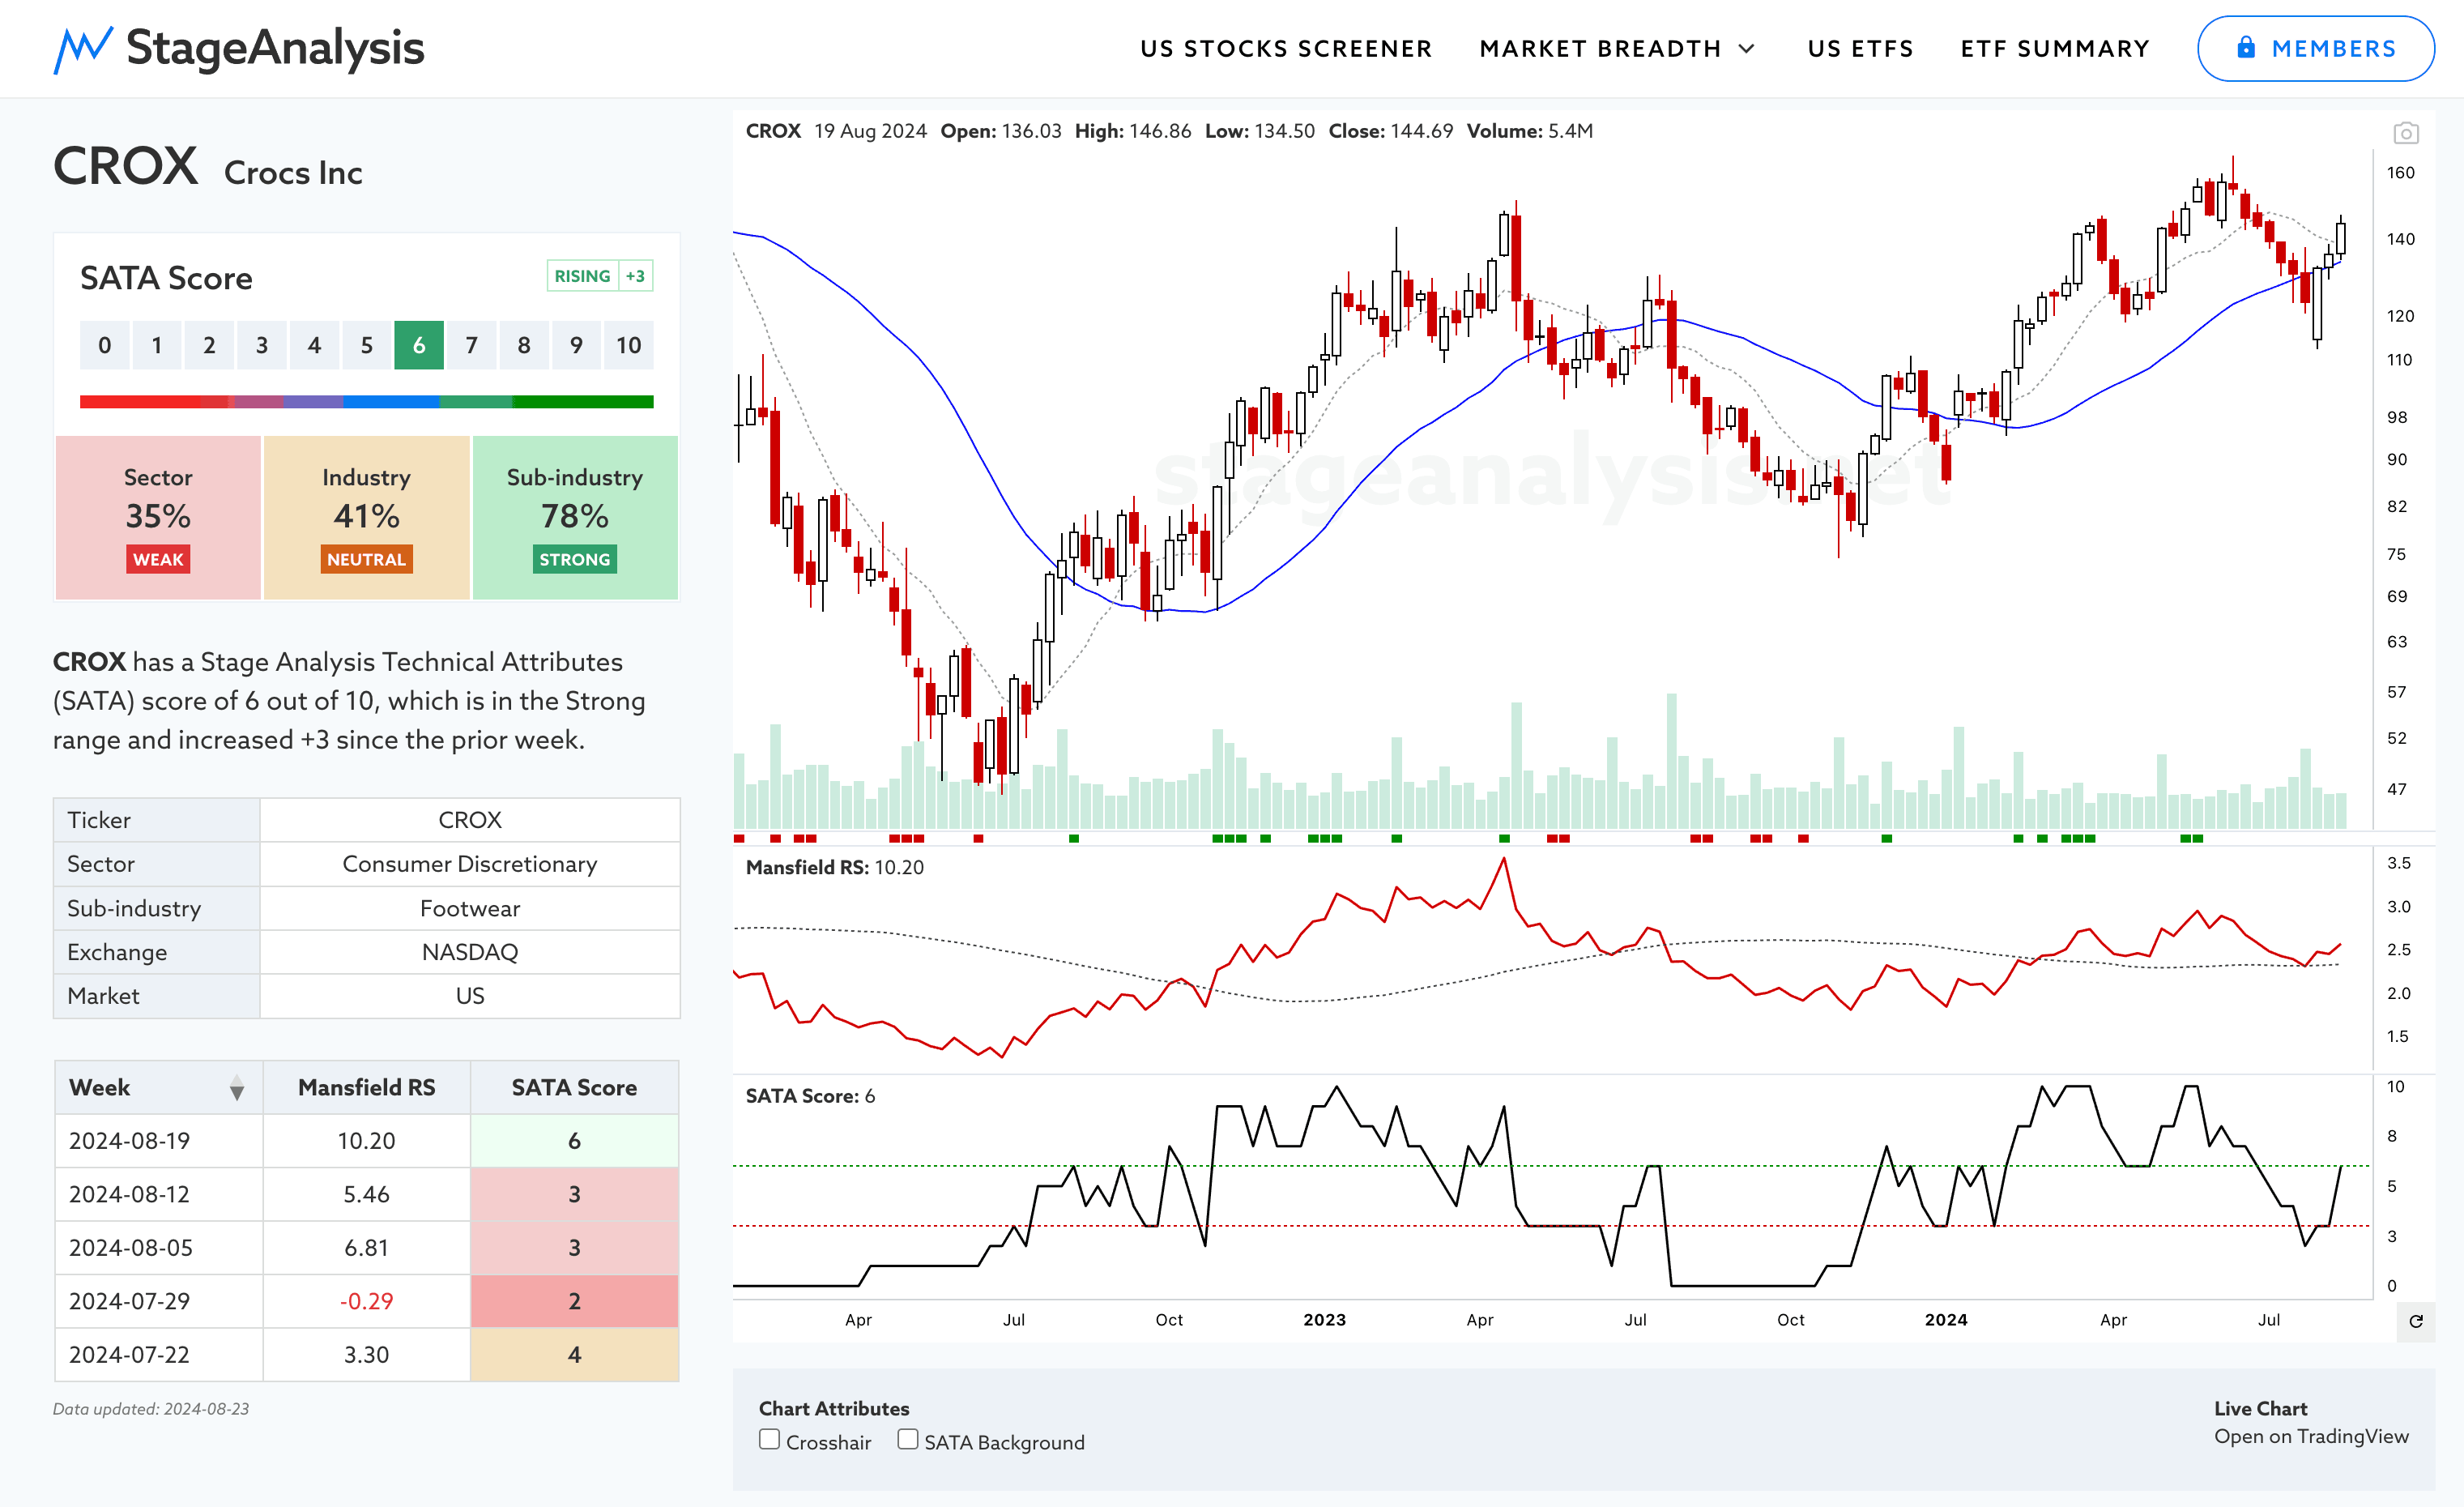Click the SATA Score 4 cell
The image size is (2464, 1507).
(x=574, y=1355)
